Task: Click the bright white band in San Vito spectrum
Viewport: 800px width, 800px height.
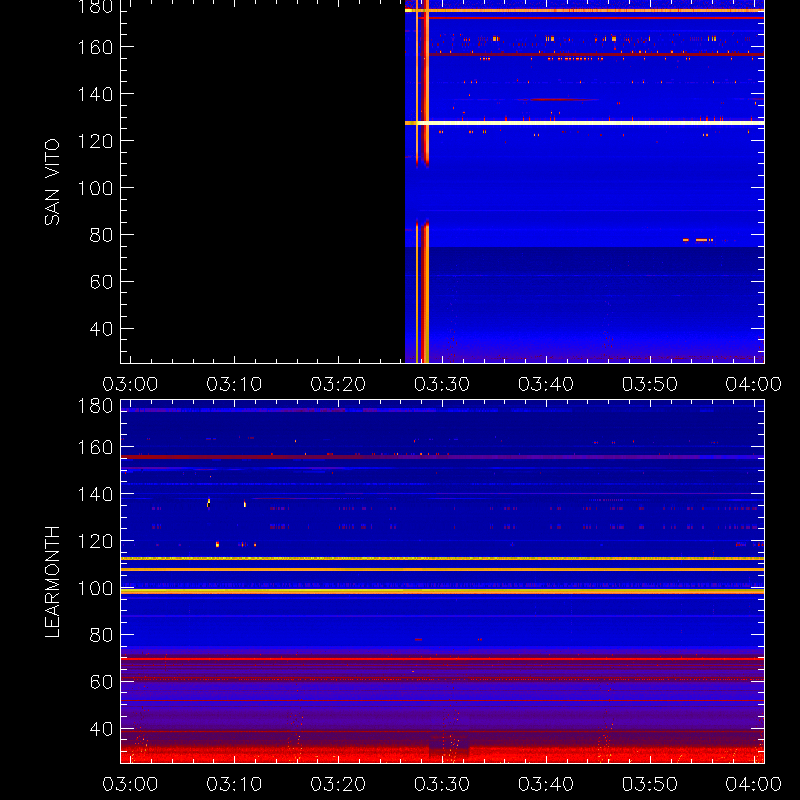Action: tap(585, 123)
